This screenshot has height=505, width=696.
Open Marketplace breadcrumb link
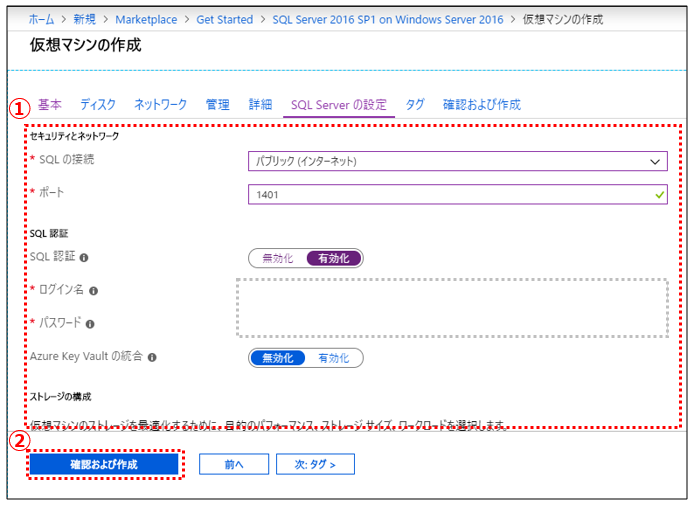[x=146, y=20]
